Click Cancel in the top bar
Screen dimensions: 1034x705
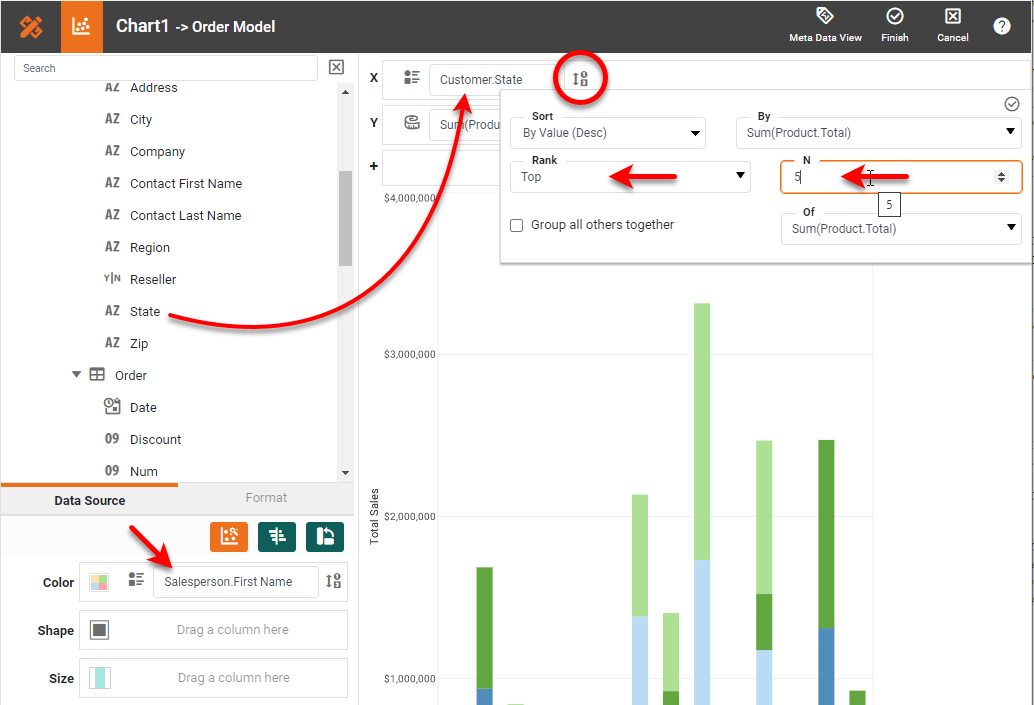tap(952, 26)
